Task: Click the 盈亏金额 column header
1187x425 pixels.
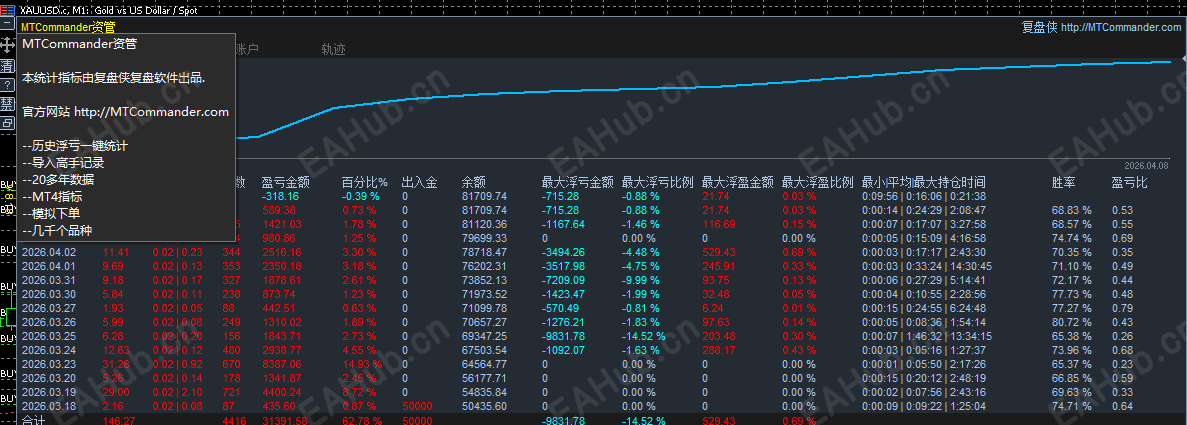Action: click(285, 183)
